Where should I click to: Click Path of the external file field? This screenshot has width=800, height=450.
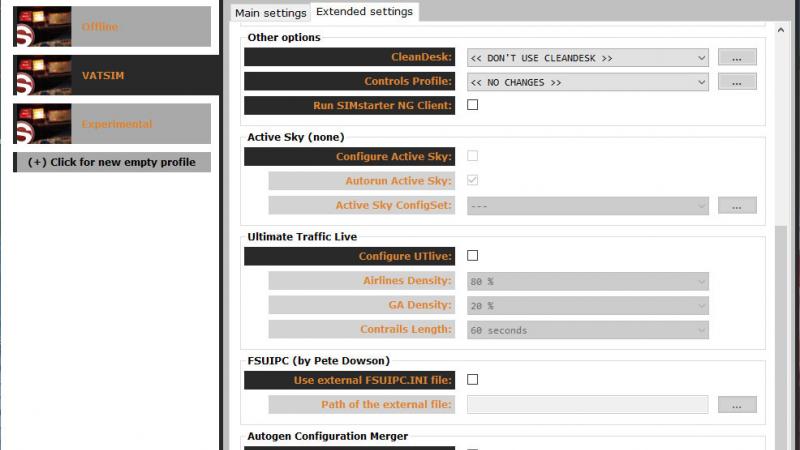tap(588, 405)
